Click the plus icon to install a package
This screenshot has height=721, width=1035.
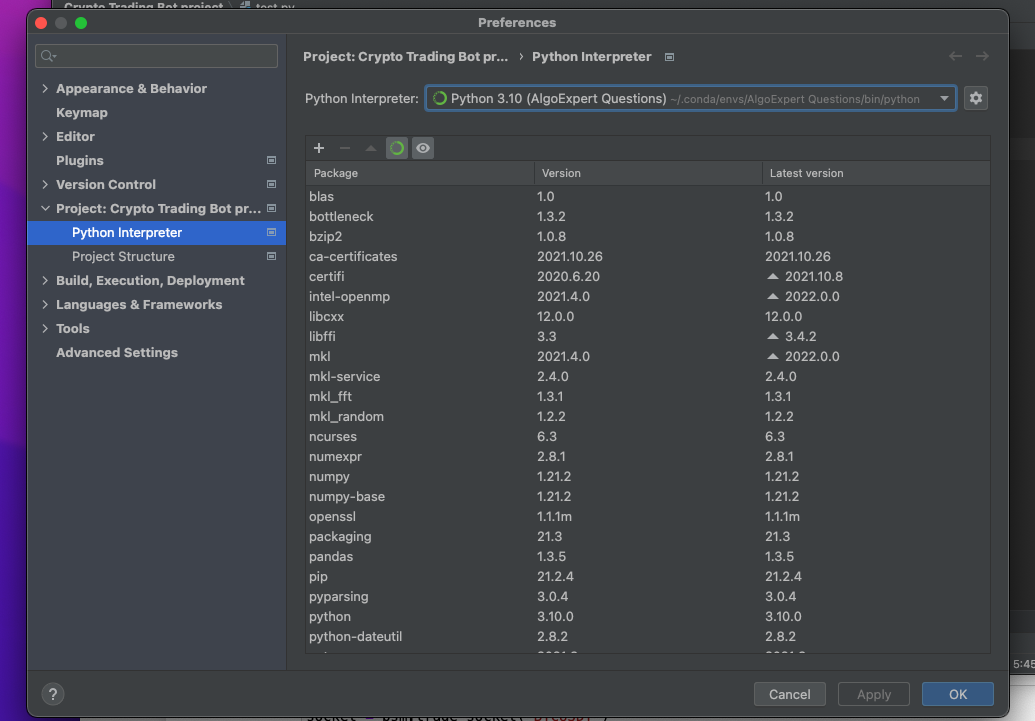pyautogui.click(x=319, y=148)
